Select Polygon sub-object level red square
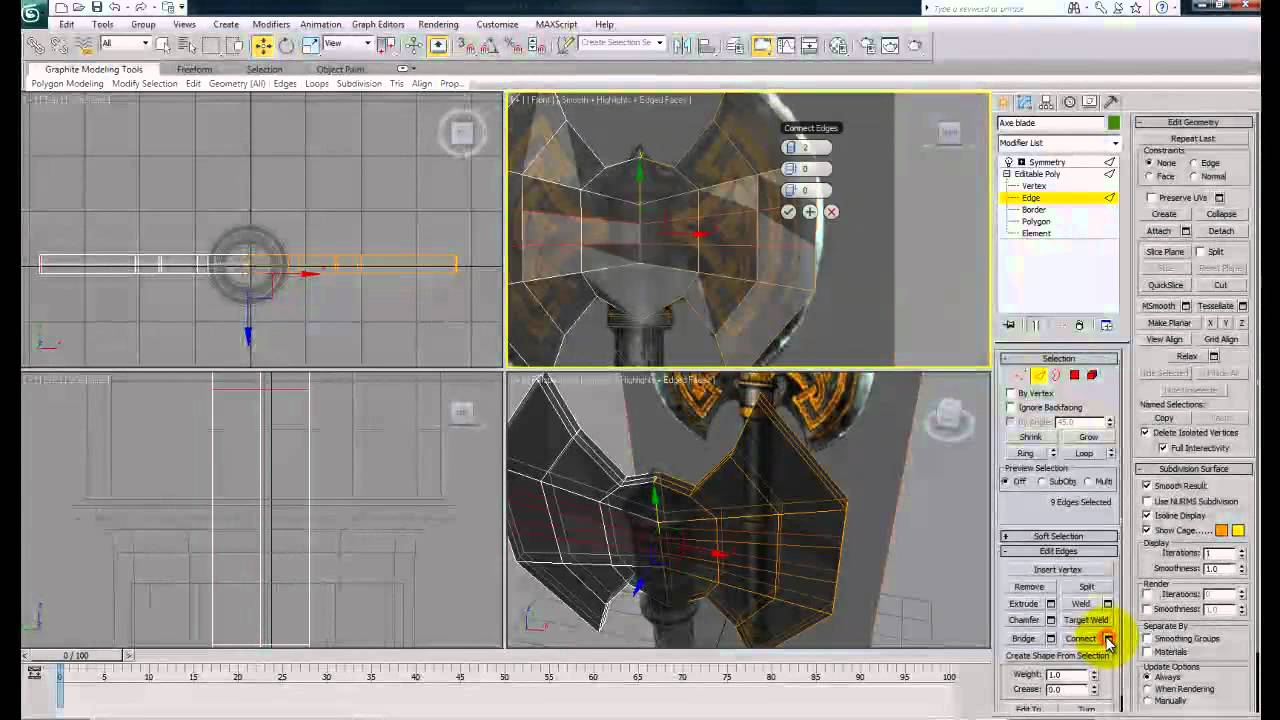Screen dimensions: 1280x720 1074,375
